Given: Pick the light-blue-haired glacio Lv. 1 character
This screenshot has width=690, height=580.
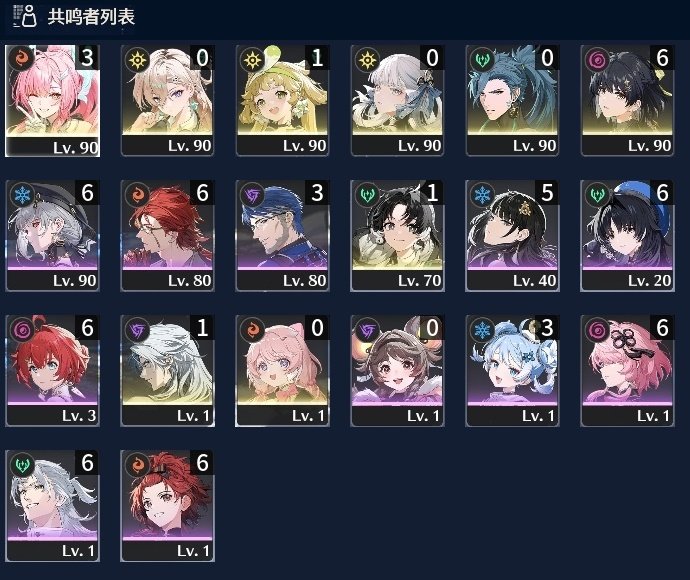Looking at the screenshot, I should (512, 371).
